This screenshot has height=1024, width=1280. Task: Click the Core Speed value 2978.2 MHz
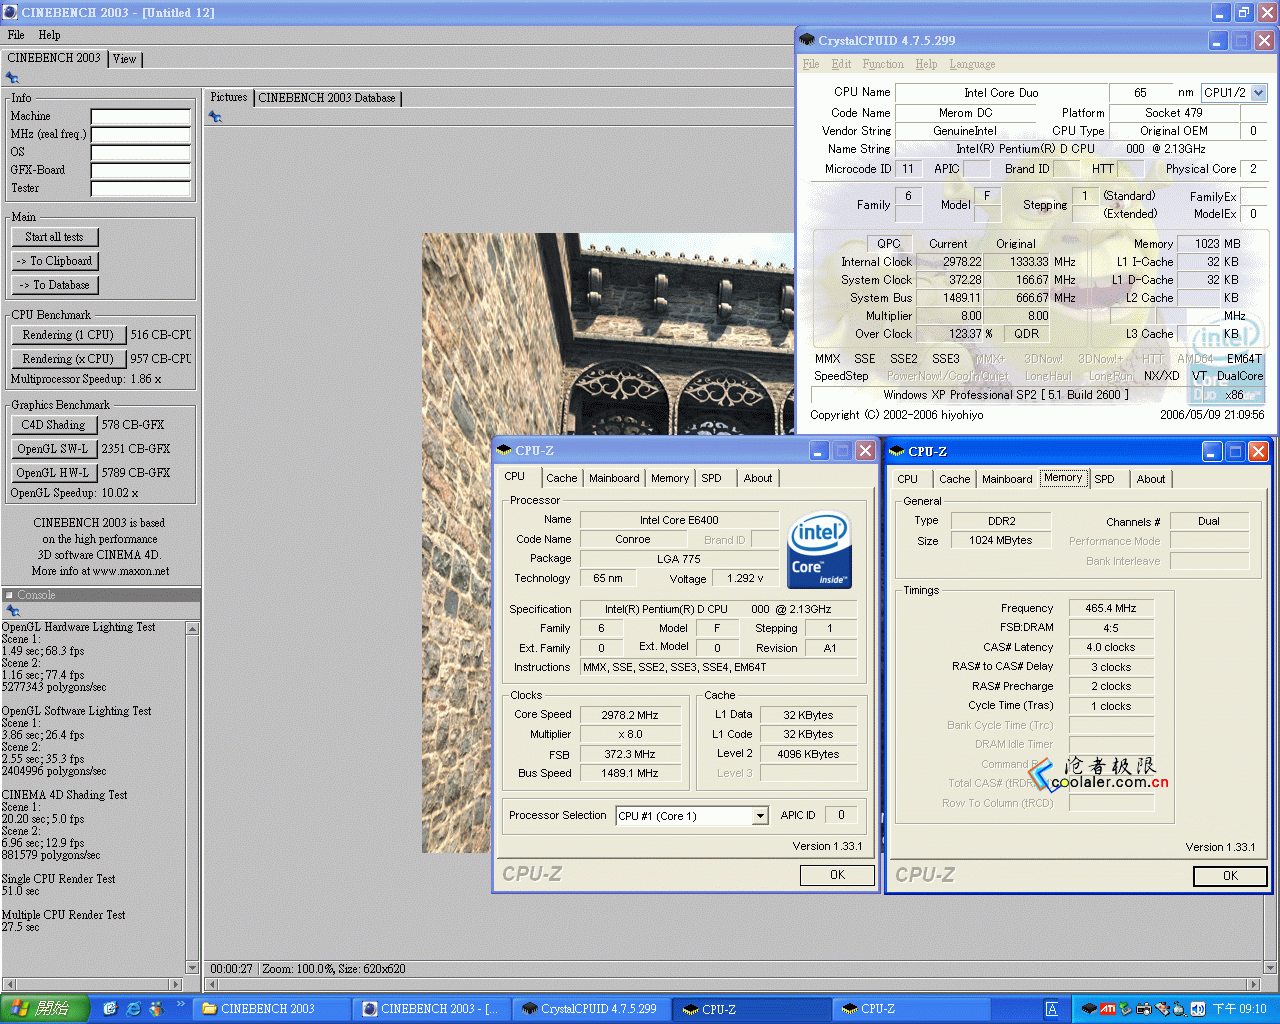pyautogui.click(x=630, y=715)
